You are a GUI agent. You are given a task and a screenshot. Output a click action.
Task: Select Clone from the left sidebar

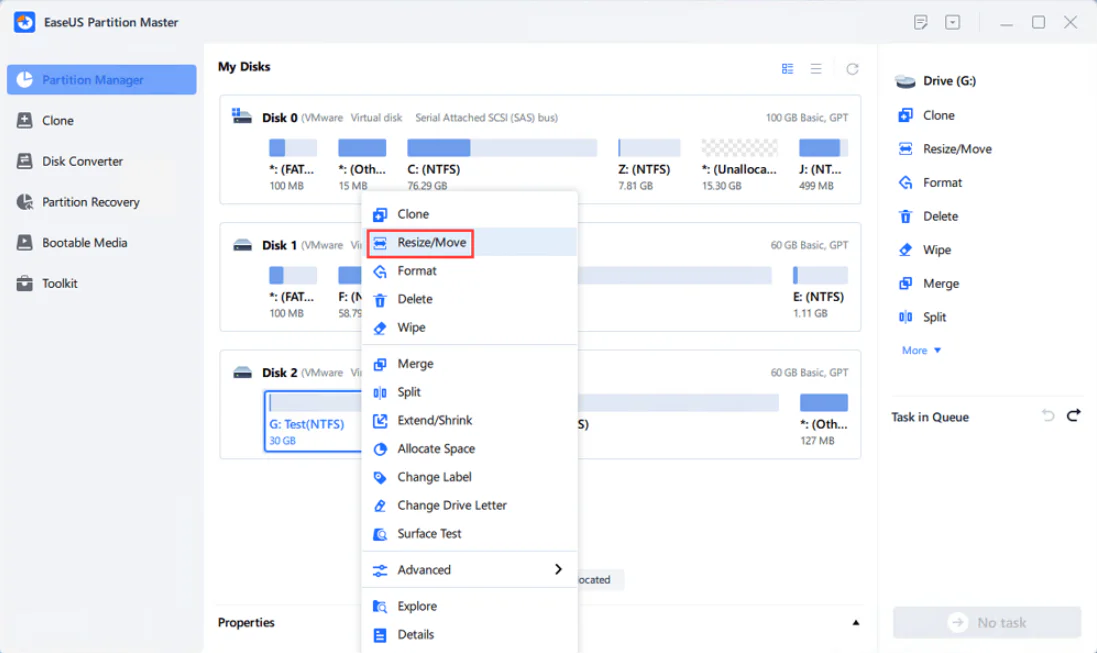(58, 120)
